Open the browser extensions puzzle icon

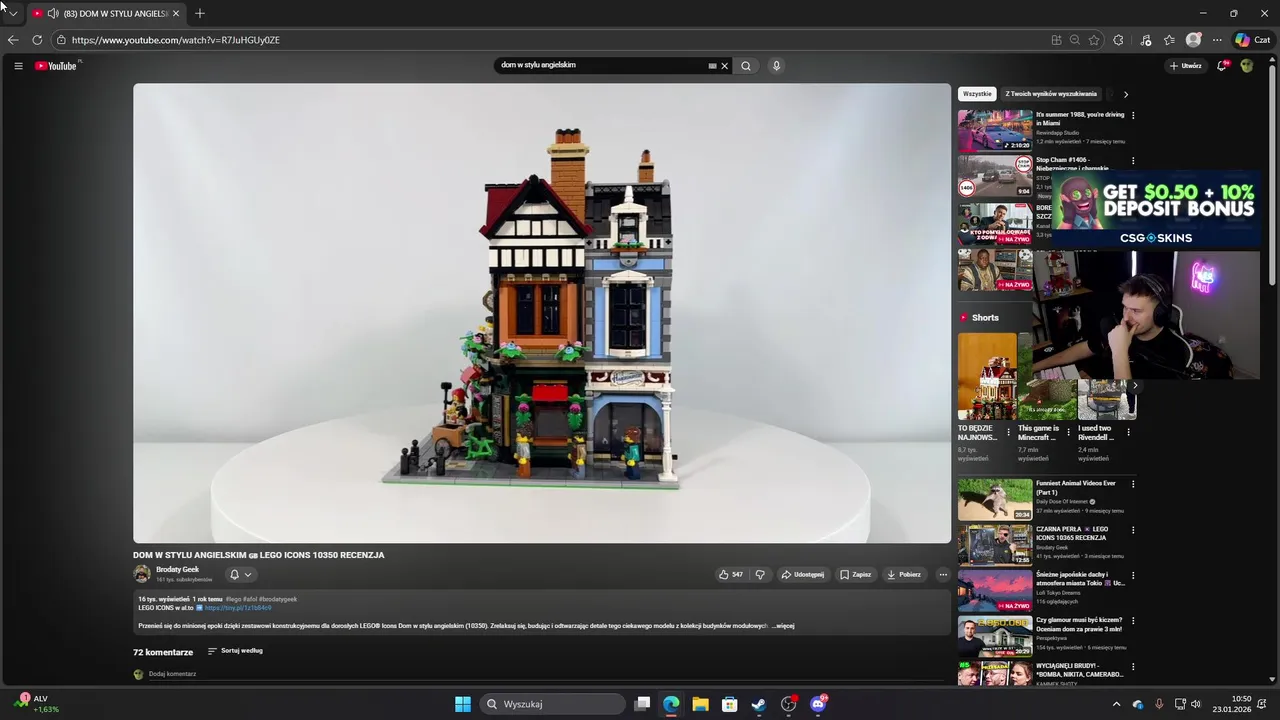pos(1118,40)
